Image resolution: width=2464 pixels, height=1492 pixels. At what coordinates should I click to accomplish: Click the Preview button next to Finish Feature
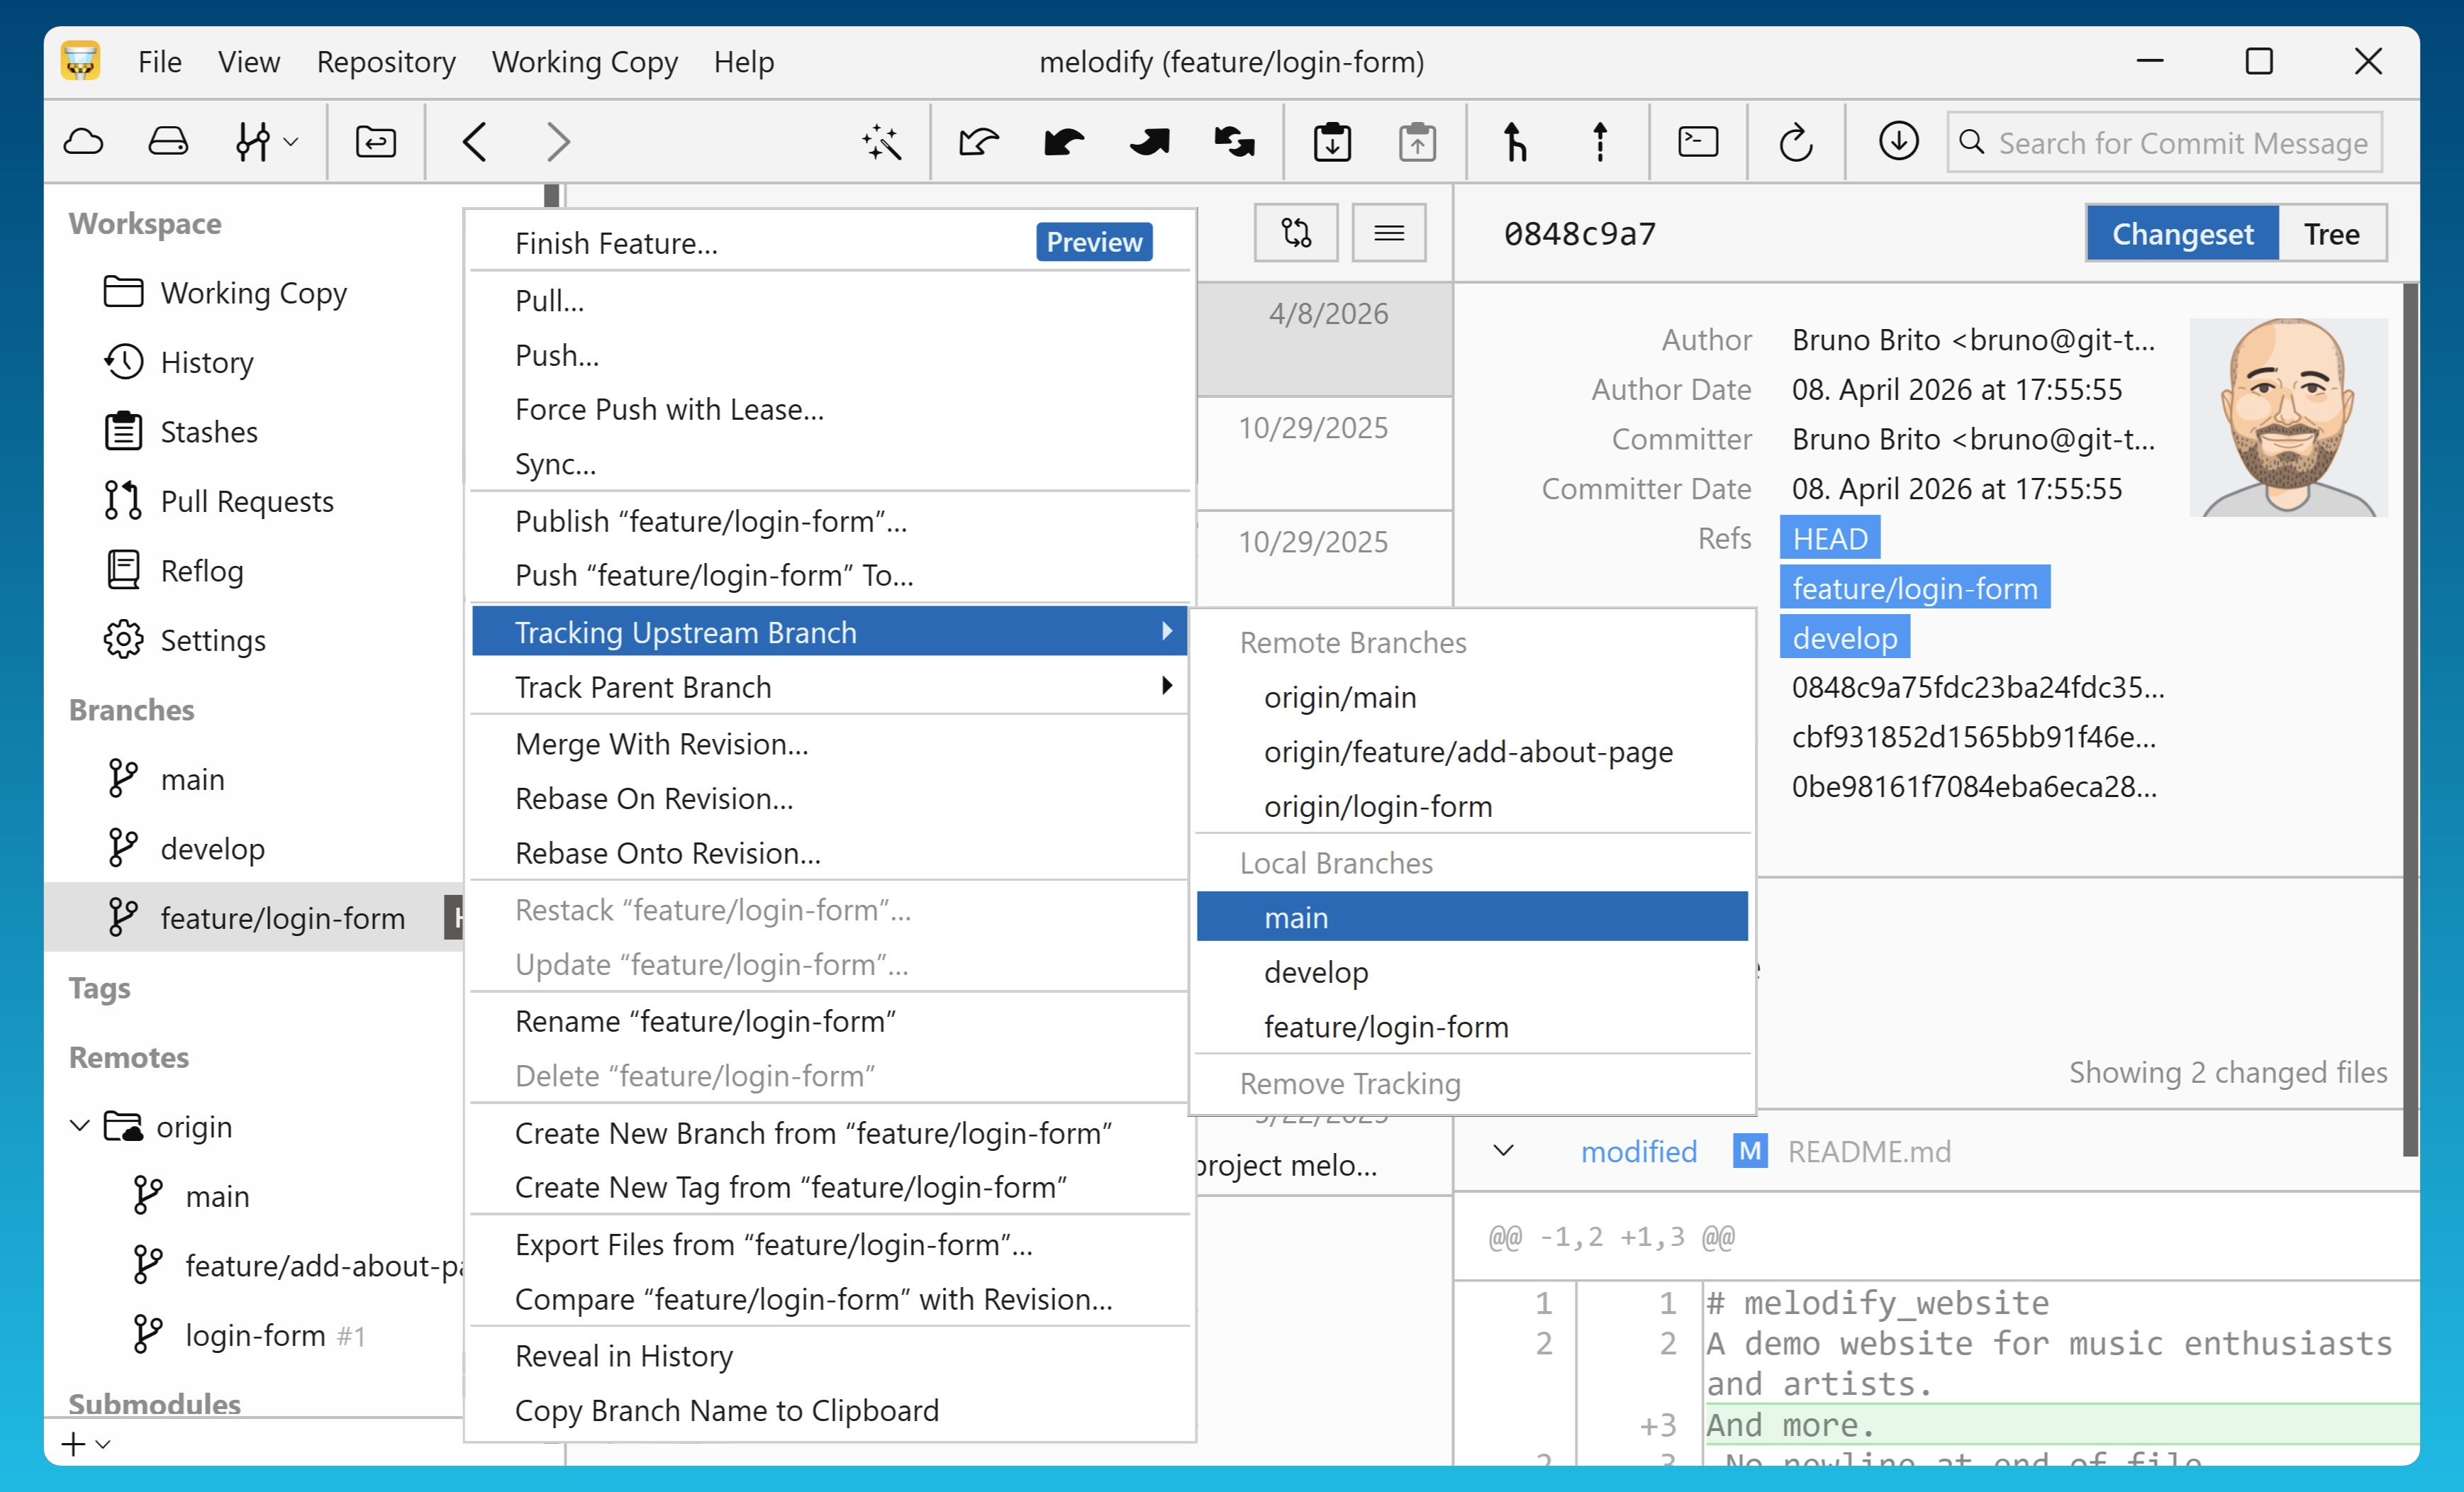[x=1094, y=241]
